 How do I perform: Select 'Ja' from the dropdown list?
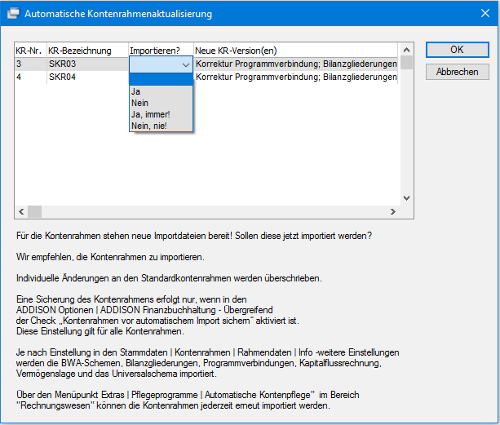point(161,92)
